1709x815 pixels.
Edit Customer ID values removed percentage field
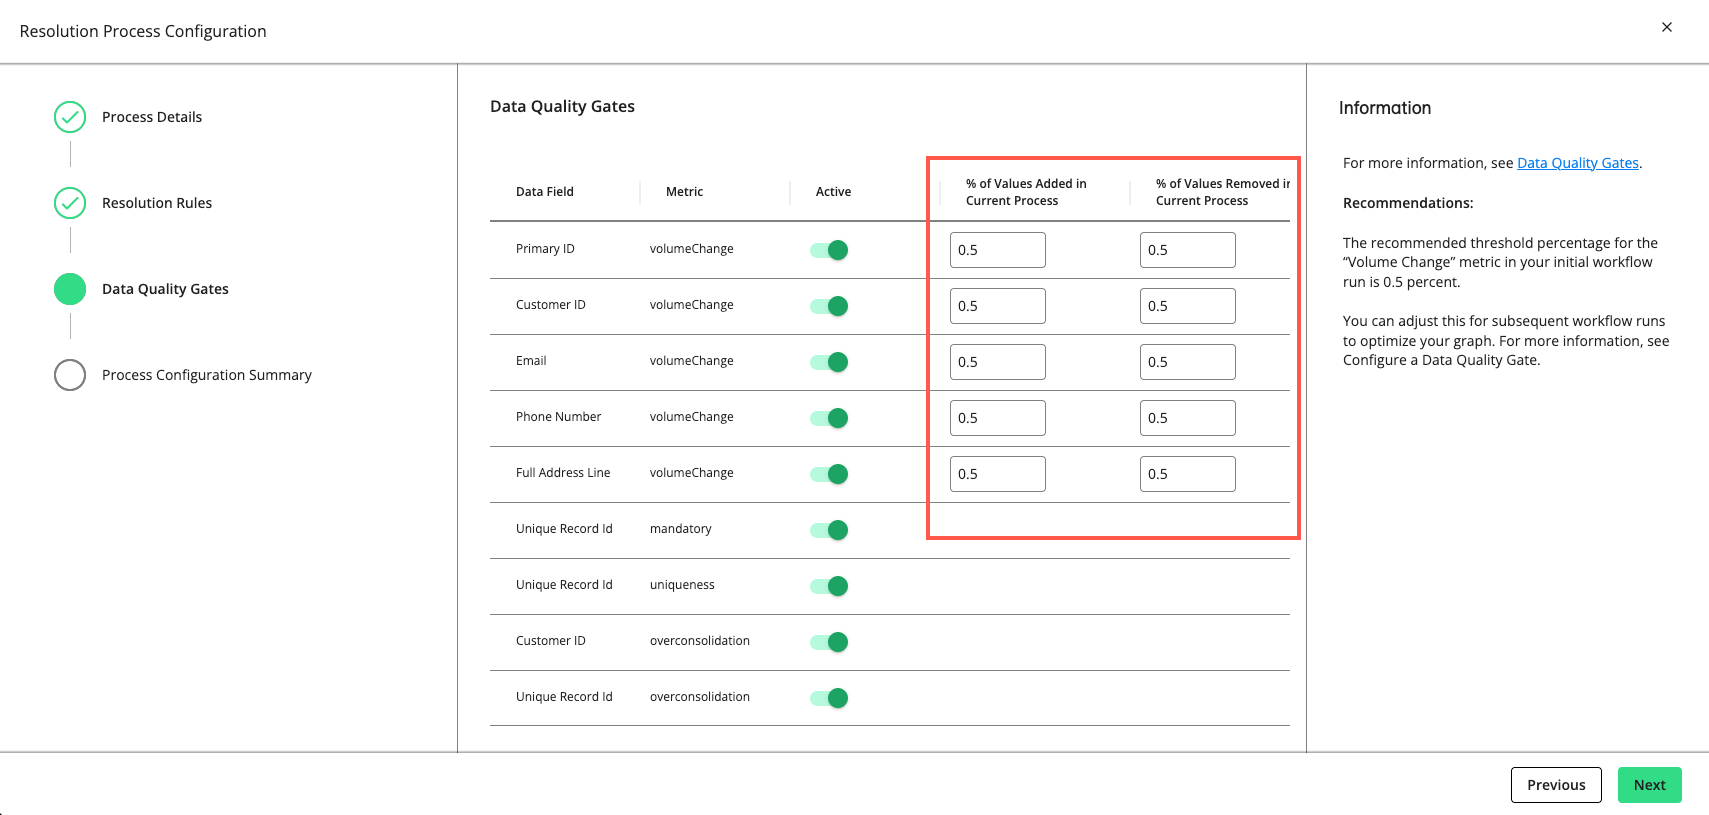click(x=1187, y=306)
